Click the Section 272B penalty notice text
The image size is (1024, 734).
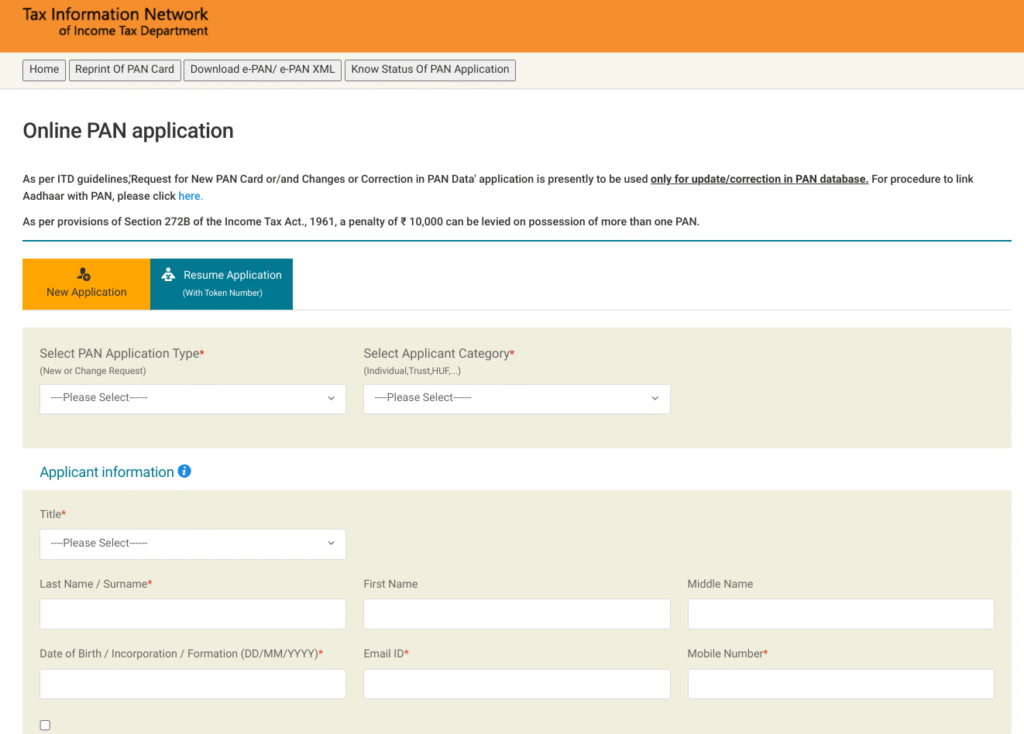(361, 221)
